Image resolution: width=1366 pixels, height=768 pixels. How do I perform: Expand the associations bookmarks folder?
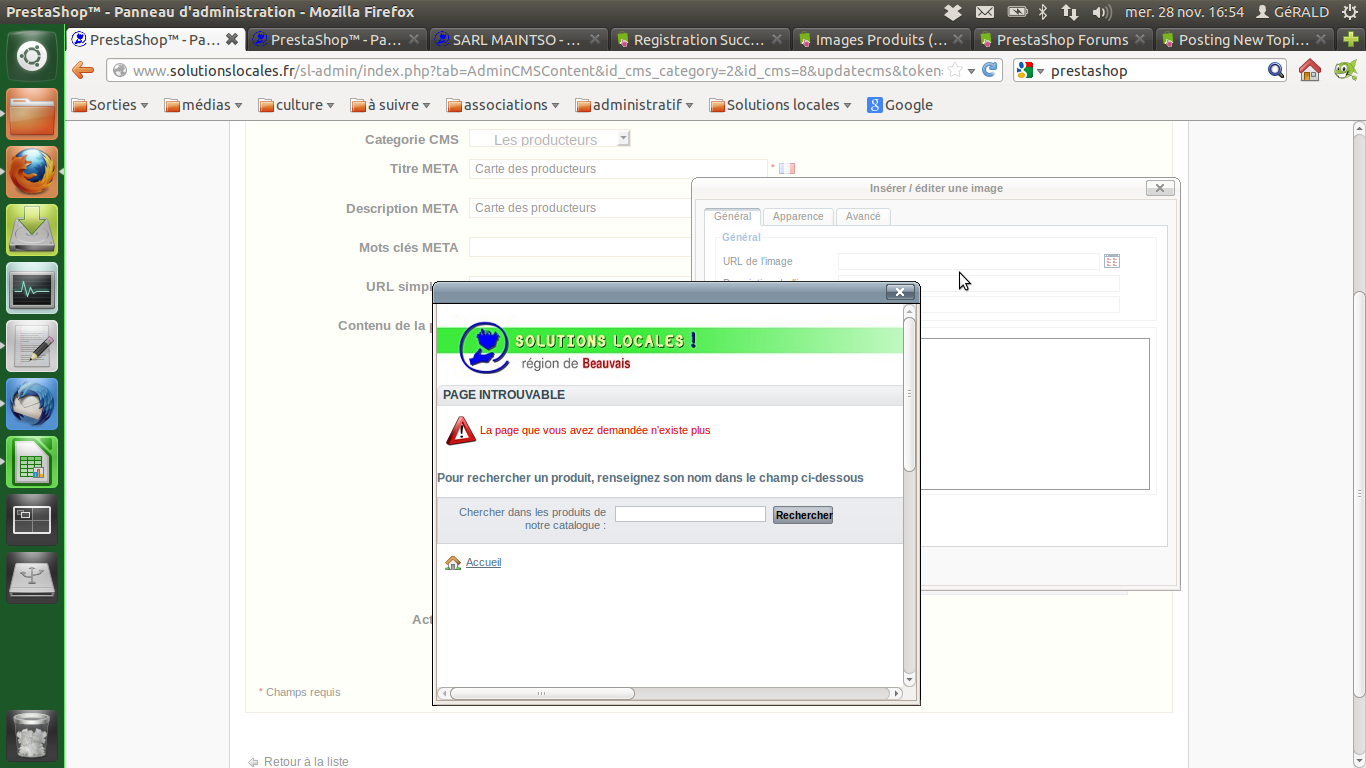click(x=504, y=105)
